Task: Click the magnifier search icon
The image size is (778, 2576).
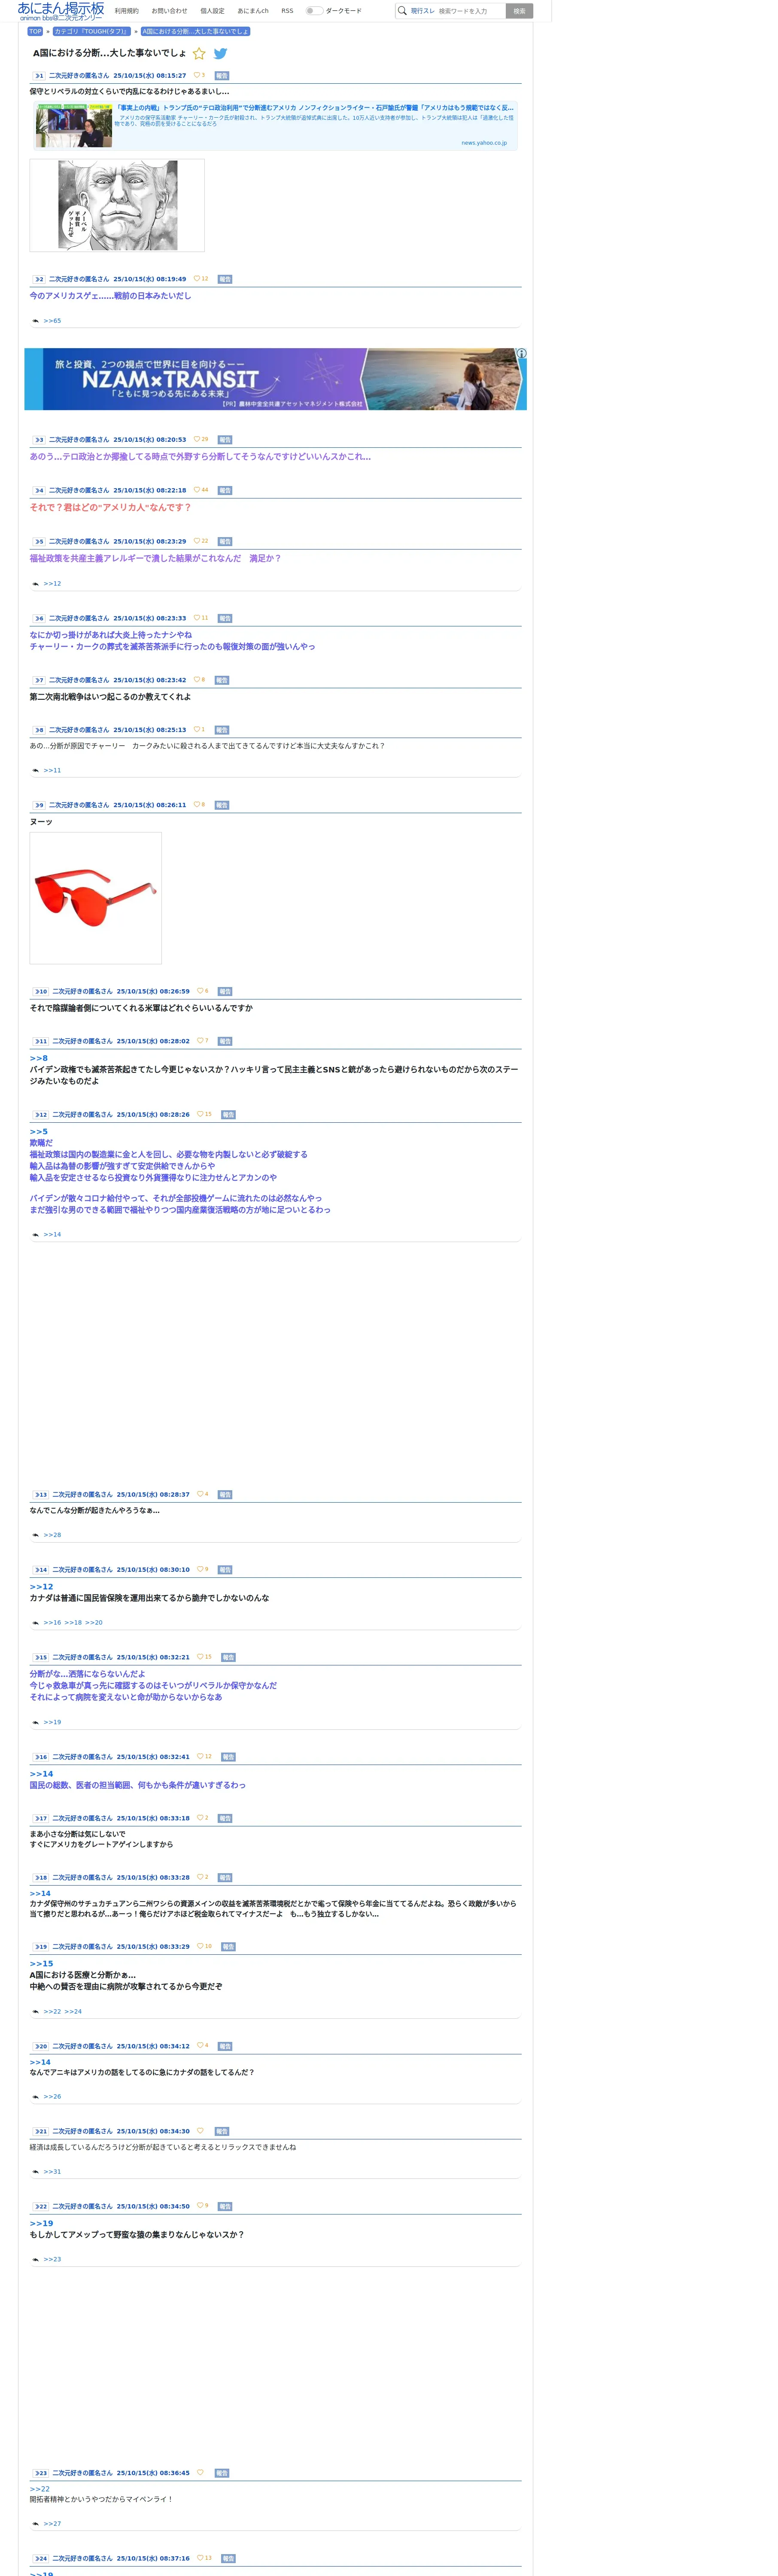Action: [x=402, y=11]
